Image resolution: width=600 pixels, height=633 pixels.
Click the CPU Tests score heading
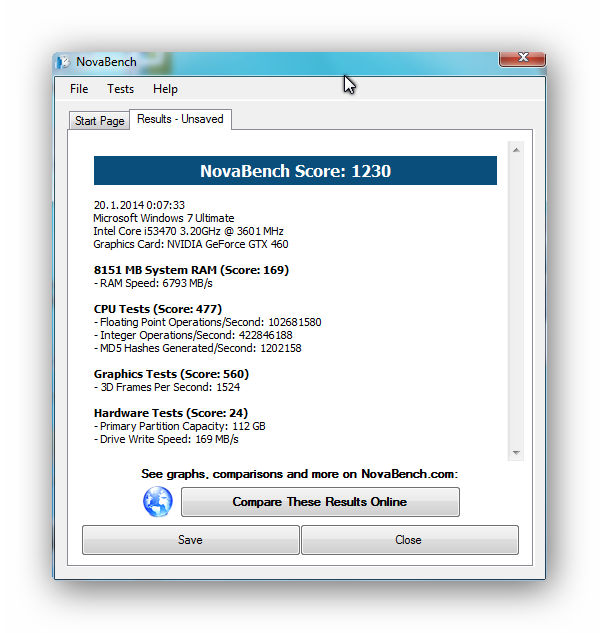(158, 309)
